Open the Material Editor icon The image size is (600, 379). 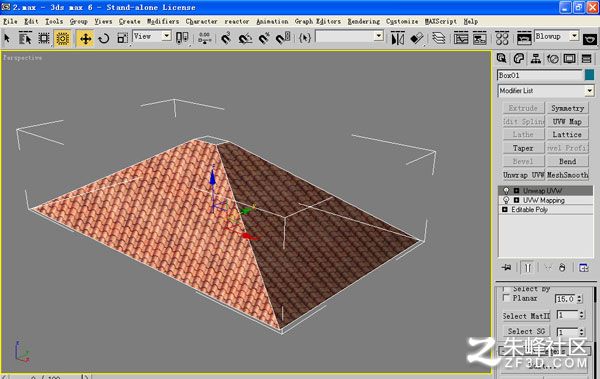pyautogui.click(x=502, y=38)
